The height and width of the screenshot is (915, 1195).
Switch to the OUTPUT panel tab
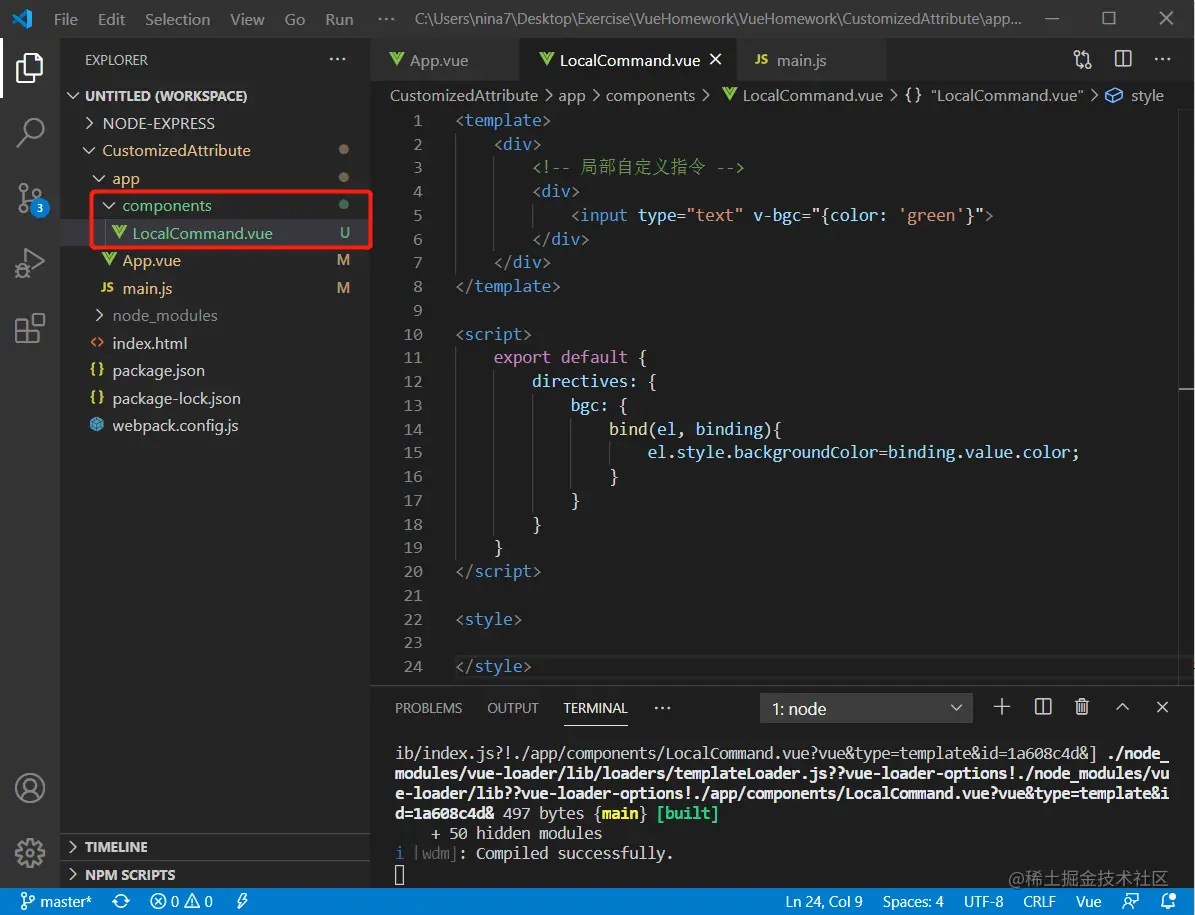point(513,709)
